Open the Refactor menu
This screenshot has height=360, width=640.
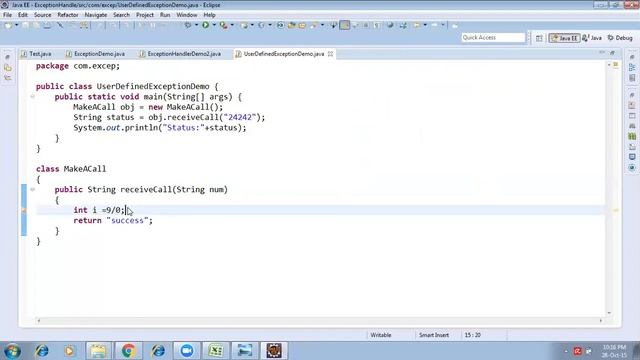(68, 15)
